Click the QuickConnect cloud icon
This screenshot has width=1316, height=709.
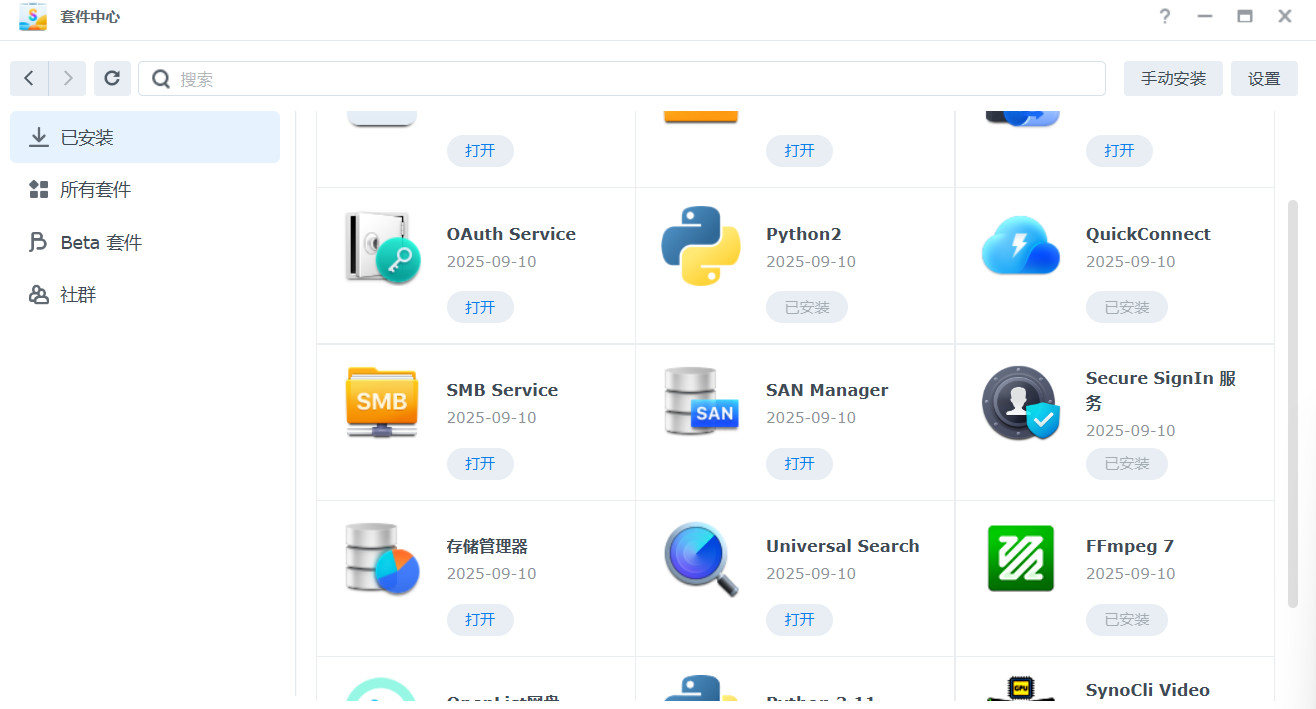pos(1020,246)
